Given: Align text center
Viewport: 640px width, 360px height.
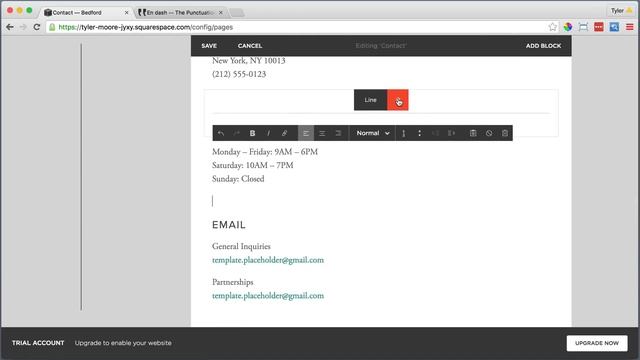Looking at the screenshot, I should click(x=322, y=133).
